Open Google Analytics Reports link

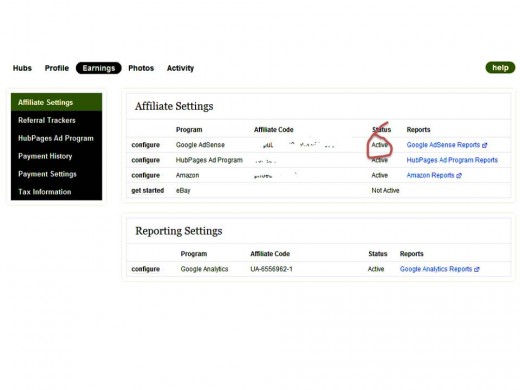click(436, 269)
